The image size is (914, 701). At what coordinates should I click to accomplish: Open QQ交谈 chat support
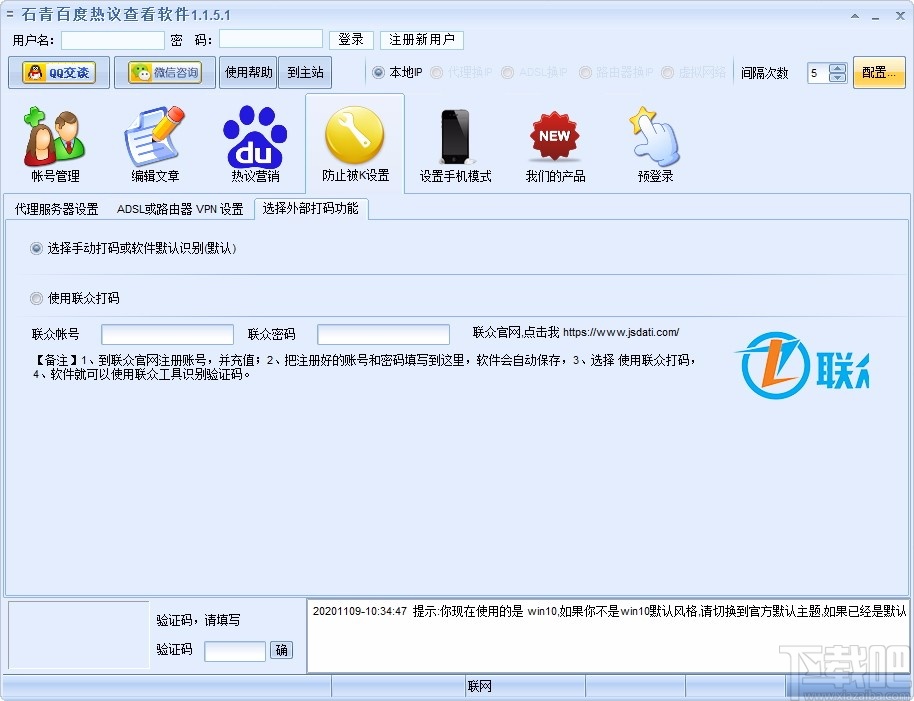58,72
